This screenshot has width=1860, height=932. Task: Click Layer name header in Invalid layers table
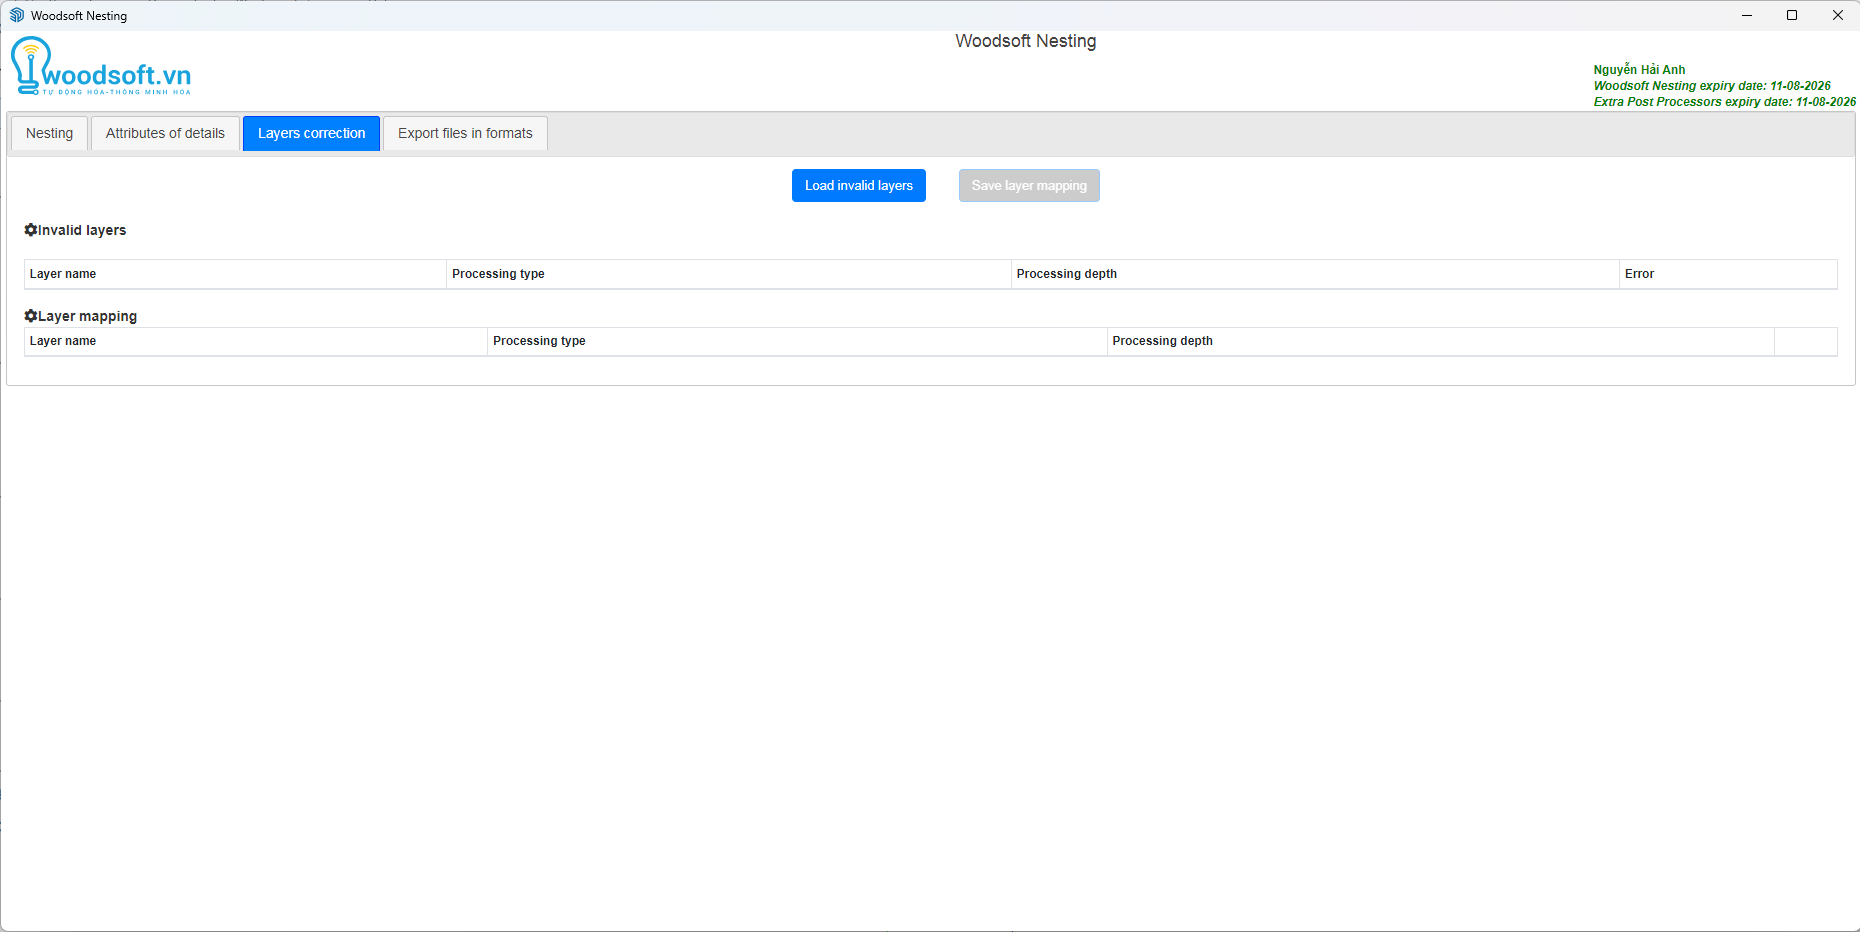(63, 274)
